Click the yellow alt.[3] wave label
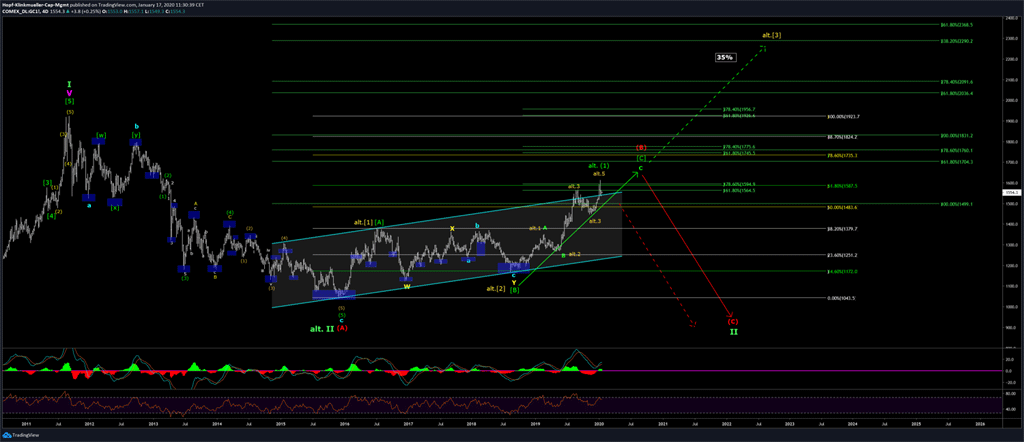Screen dimensions: 1024x442 pyautogui.click(x=771, y=36)
